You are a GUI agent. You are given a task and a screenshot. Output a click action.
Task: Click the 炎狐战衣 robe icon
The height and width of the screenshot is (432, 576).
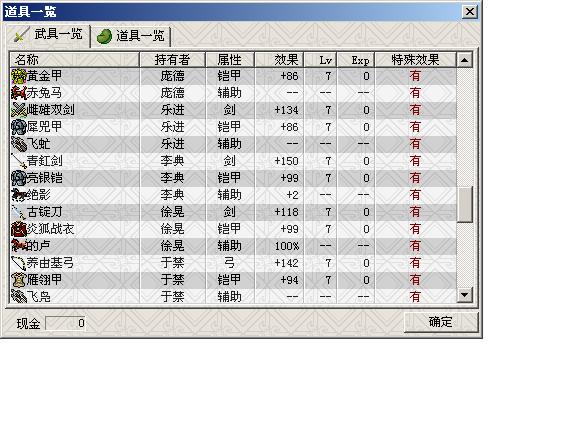click(18, 229)
